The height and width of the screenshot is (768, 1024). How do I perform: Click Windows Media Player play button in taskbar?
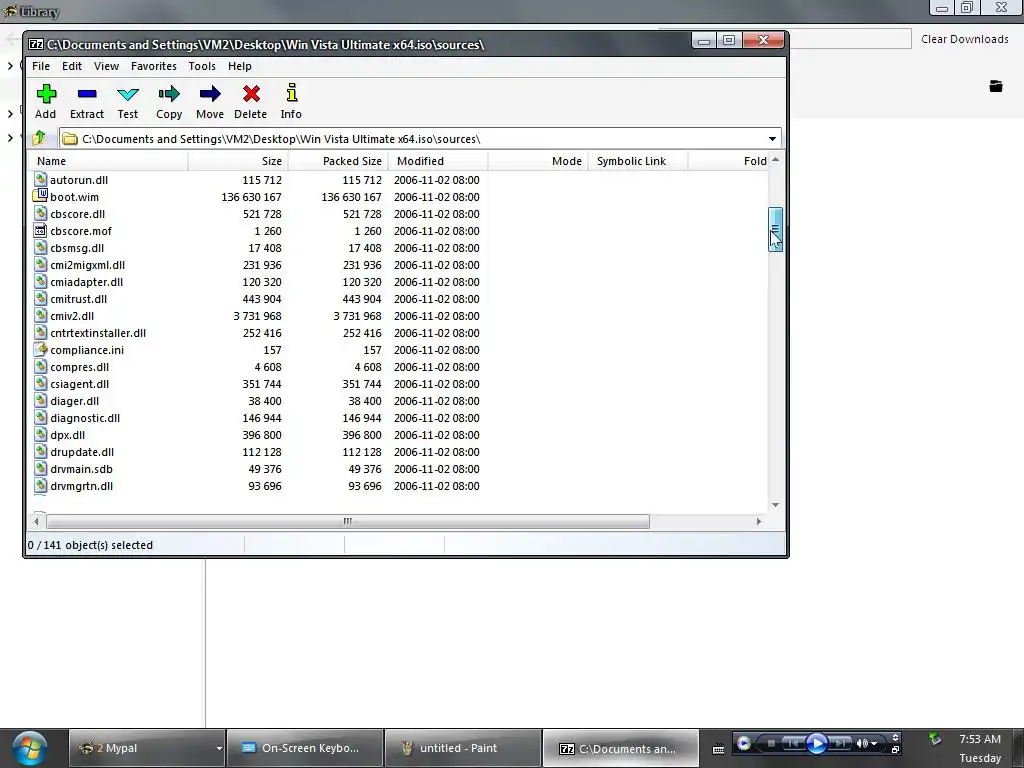pos(816,743)
